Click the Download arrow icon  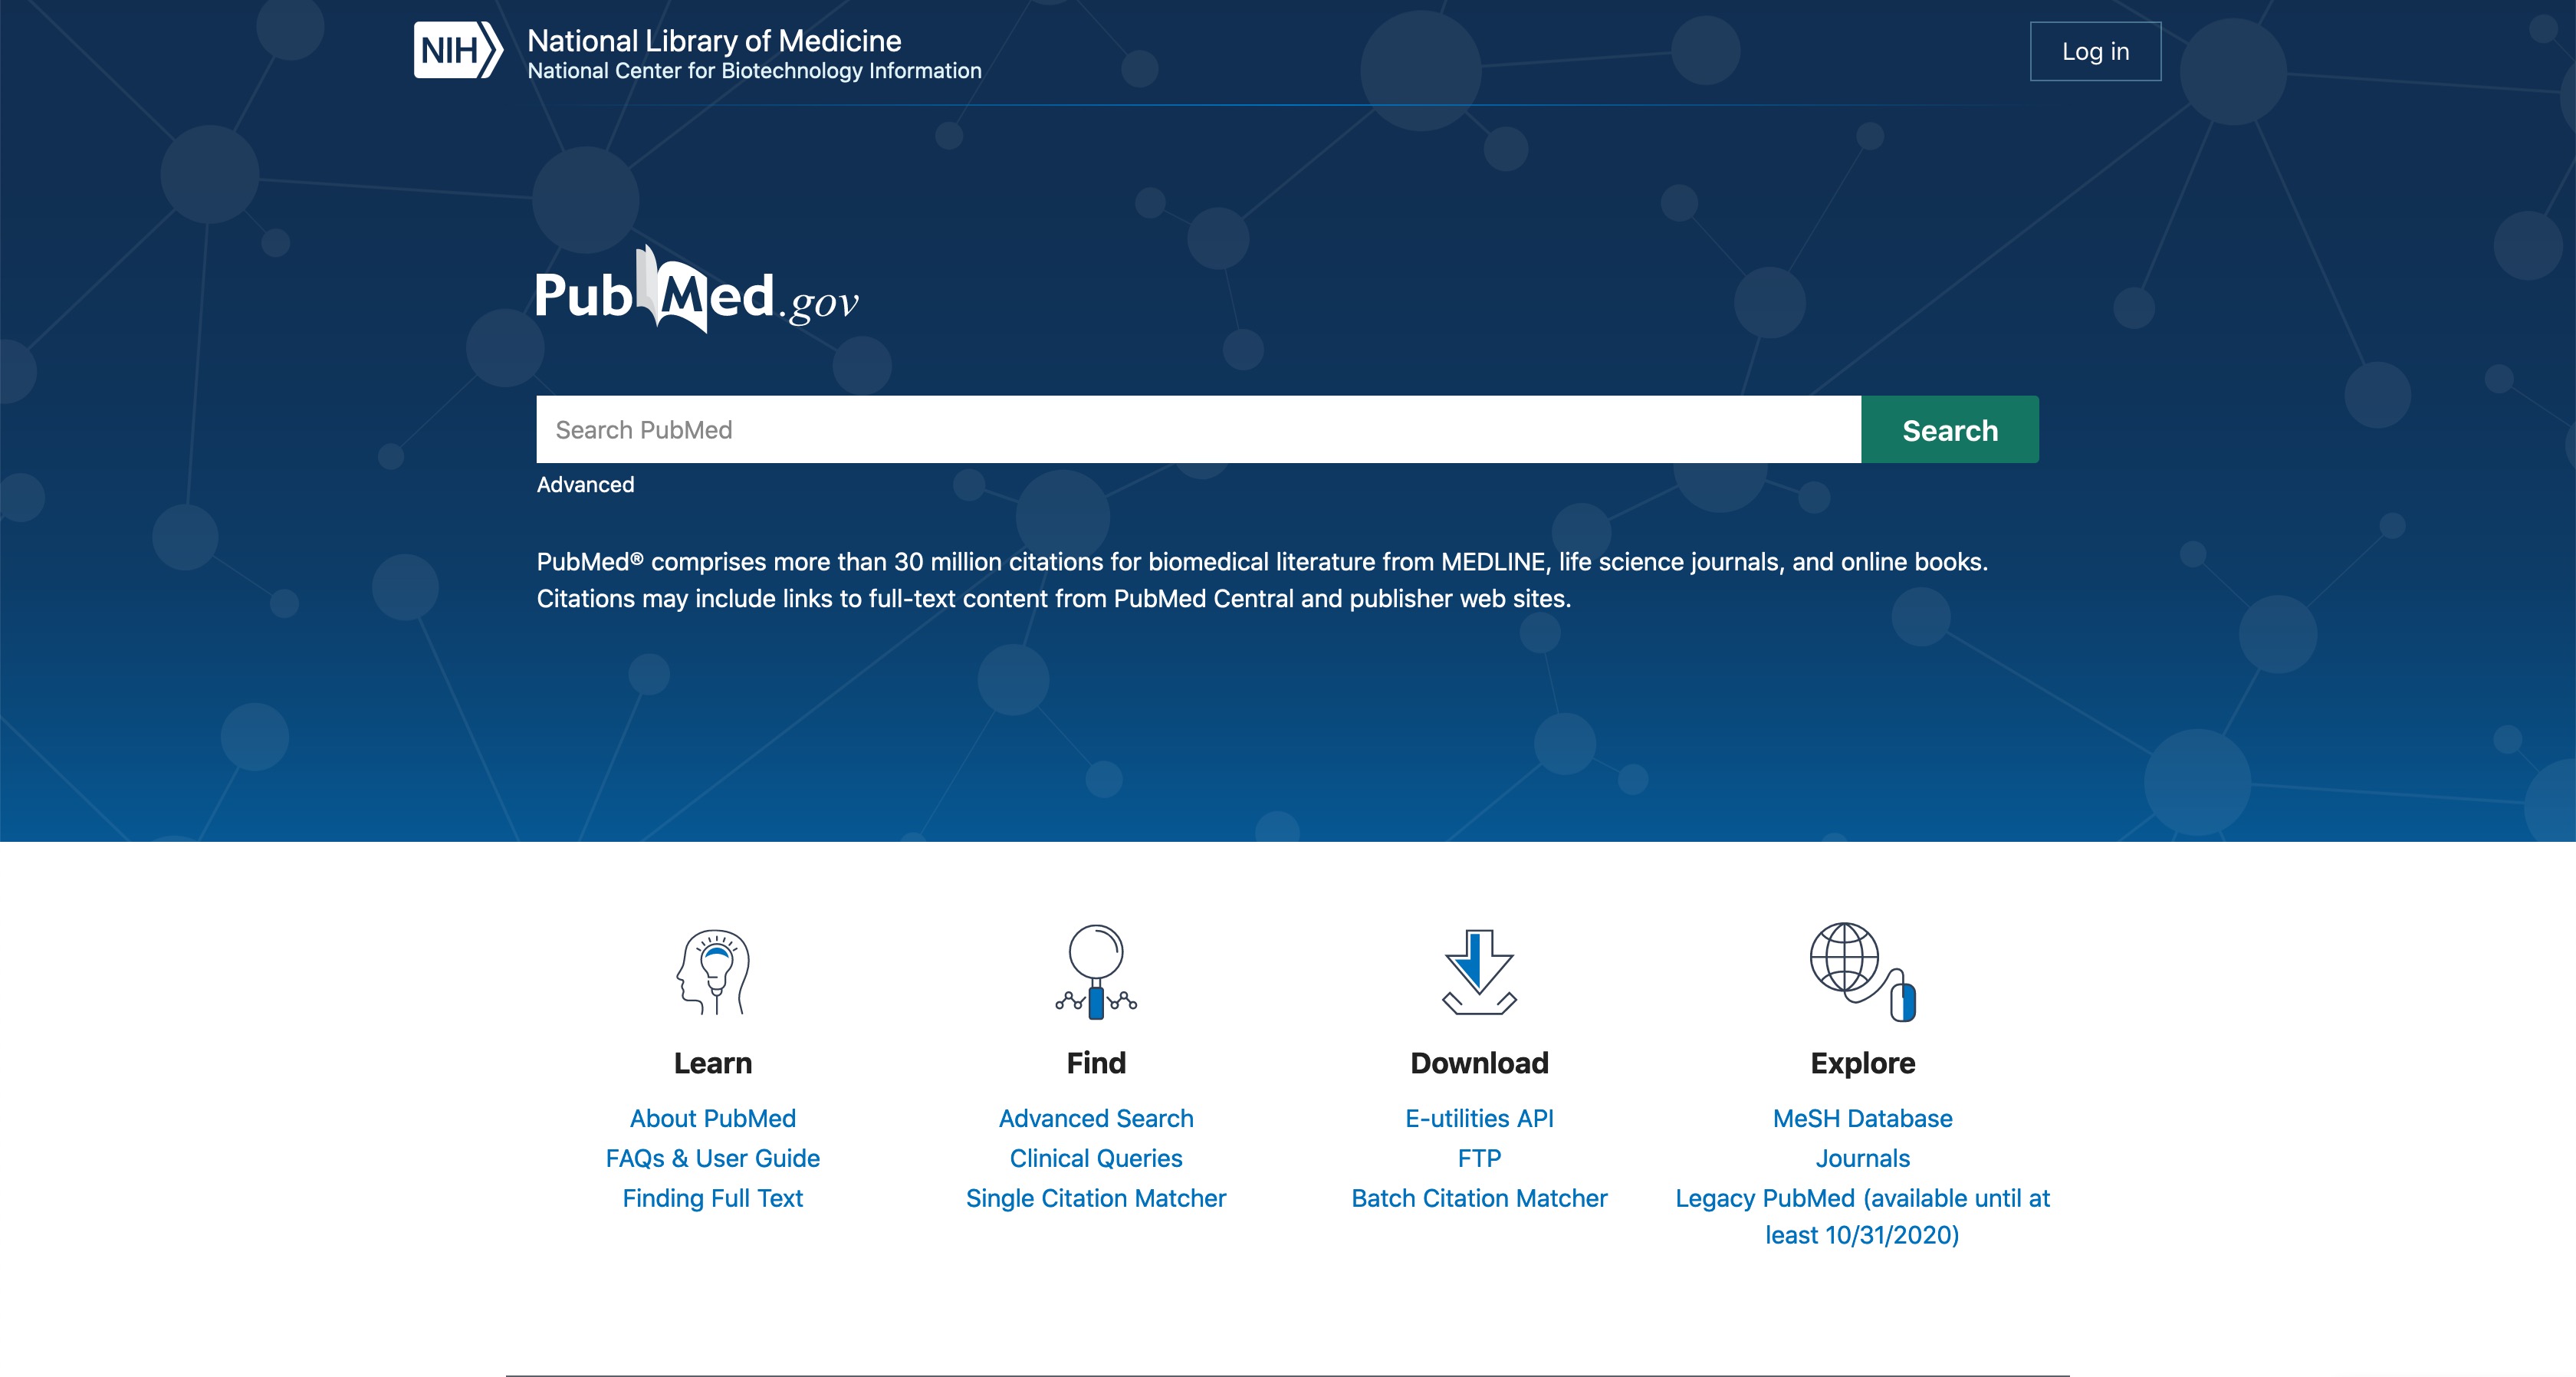[x=1479, y=972]
